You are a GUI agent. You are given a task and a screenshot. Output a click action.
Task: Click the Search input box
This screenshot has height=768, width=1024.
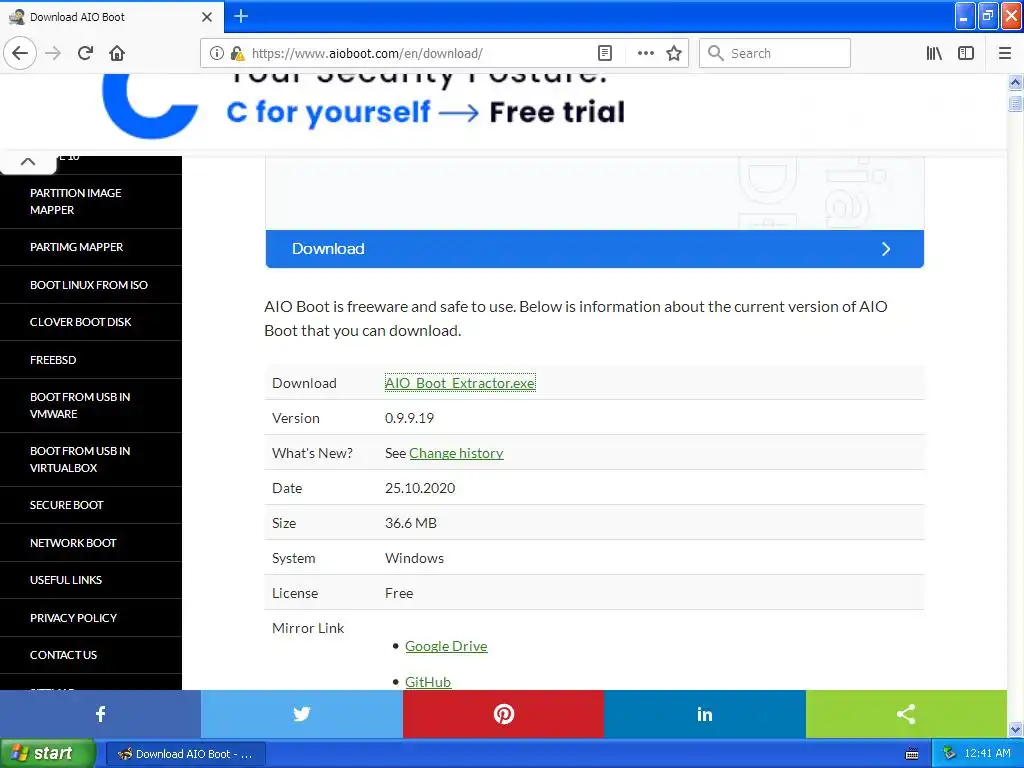click(775, 53)
